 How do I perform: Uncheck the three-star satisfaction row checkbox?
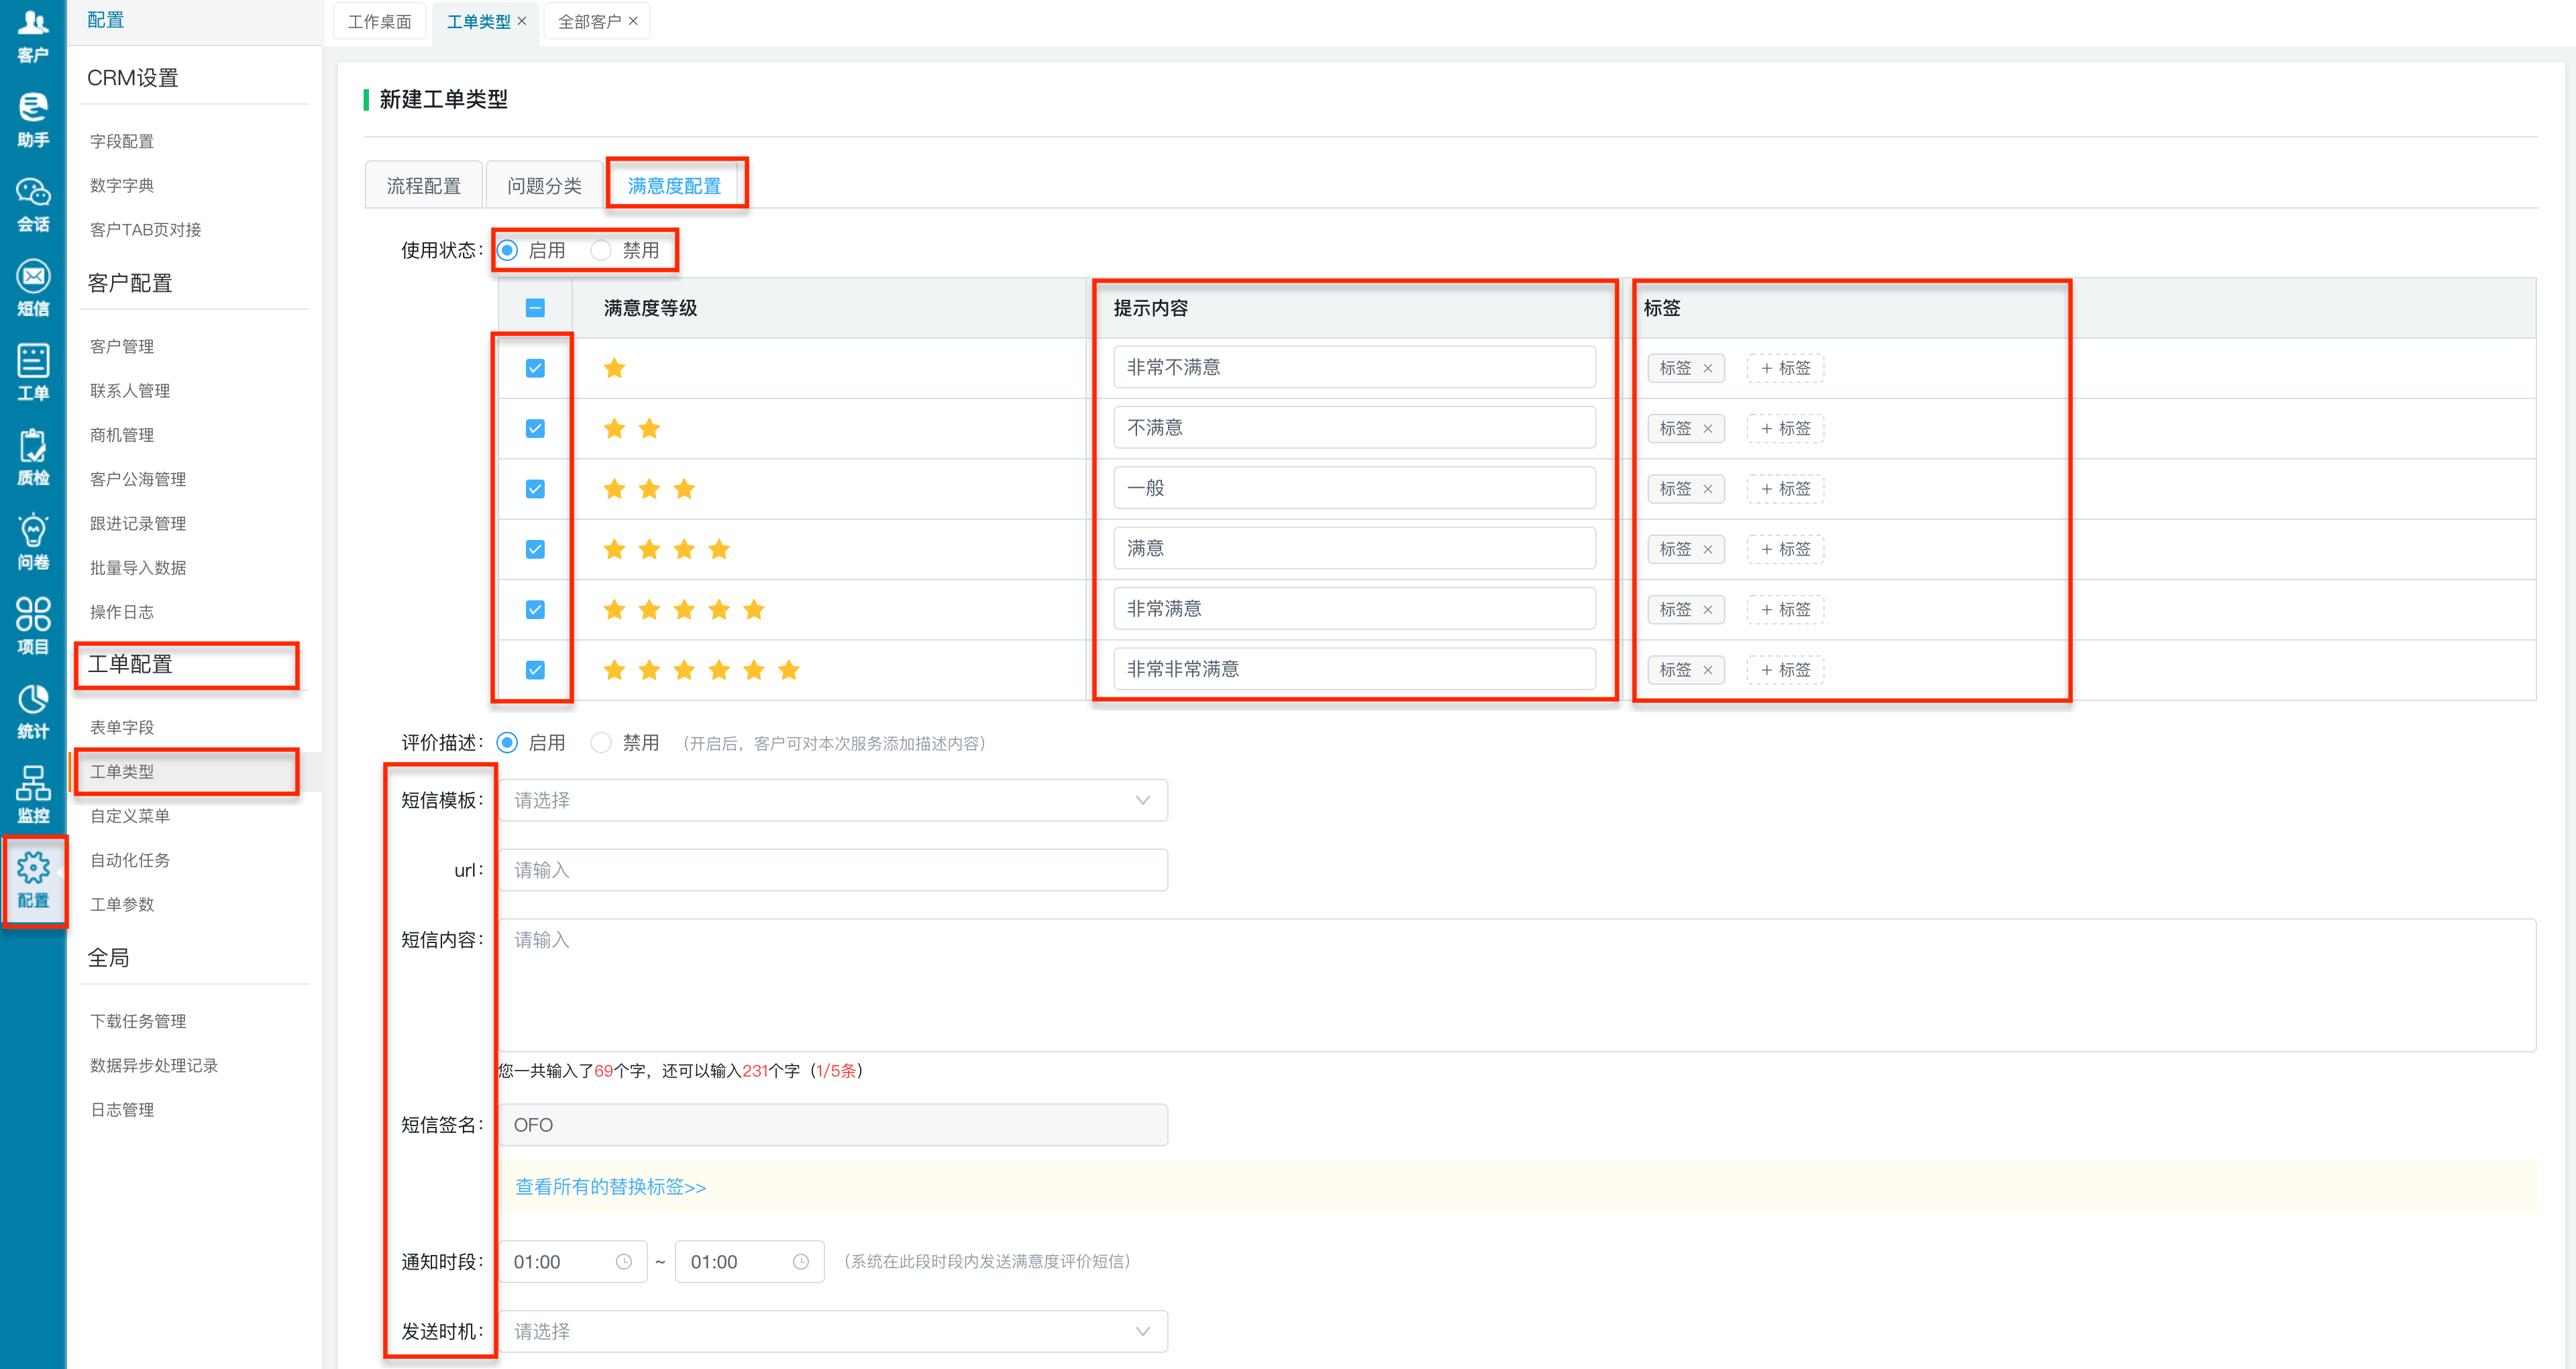535,489
